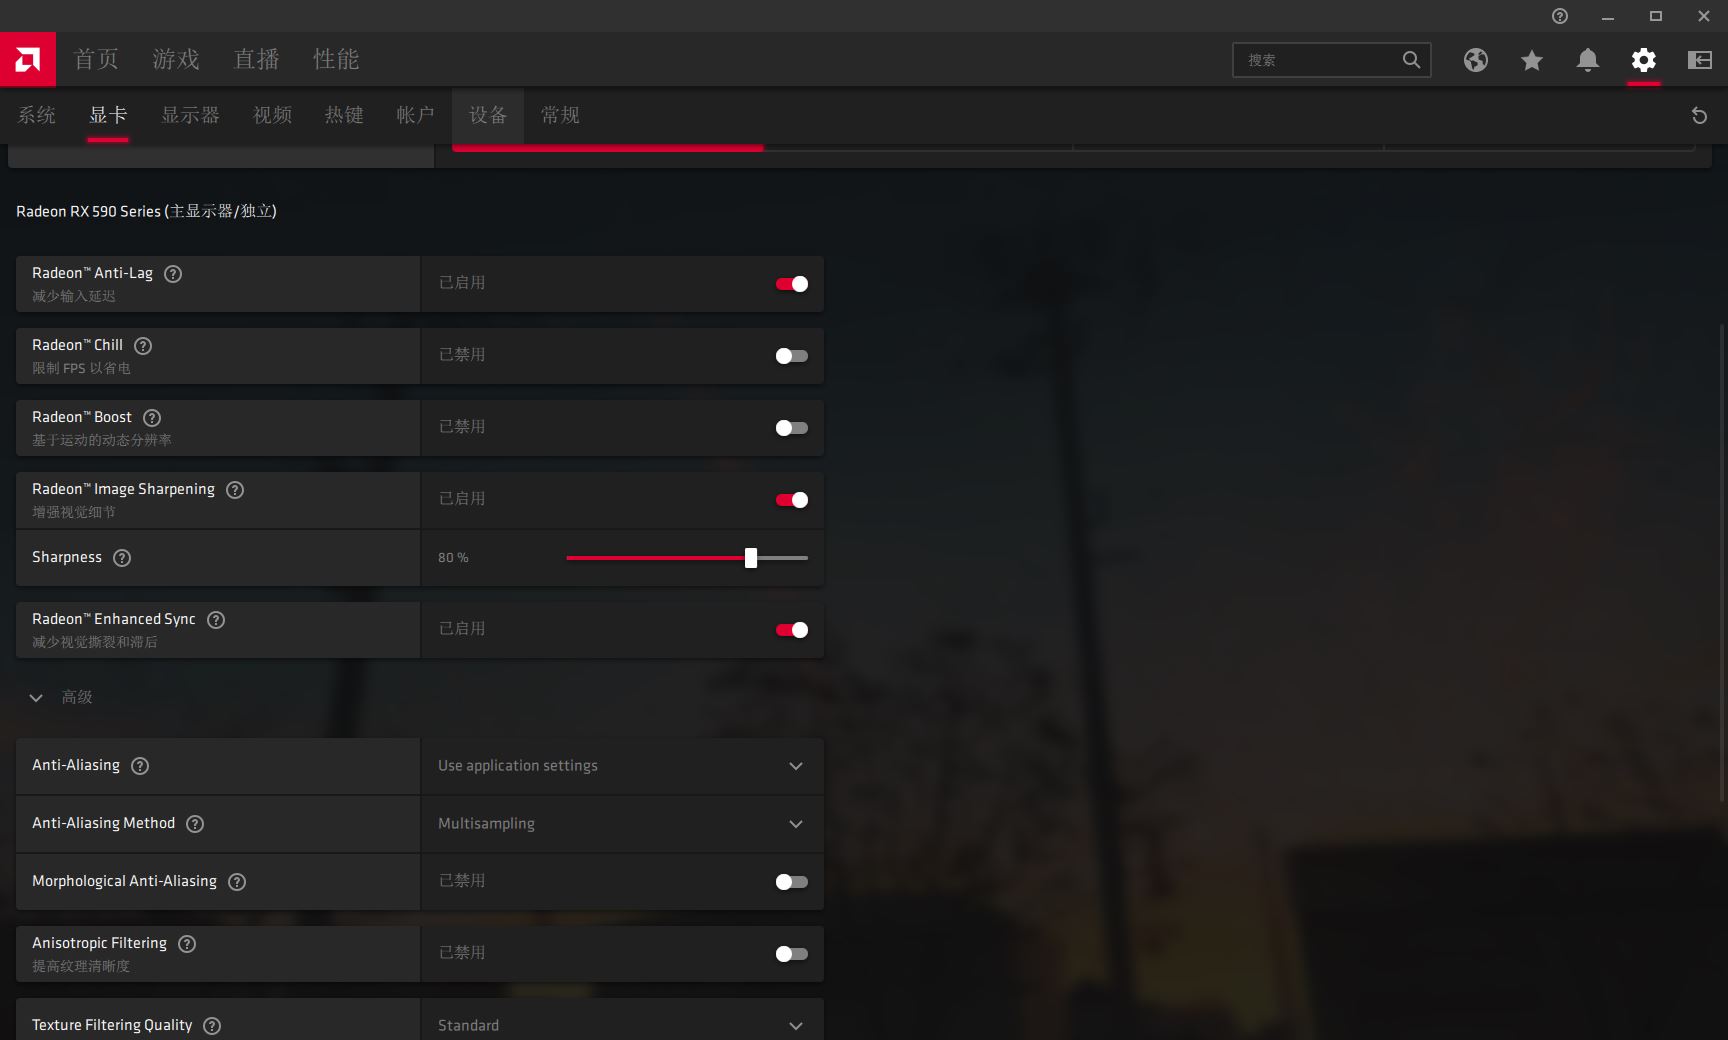Open the settings gear icon
Image resolution: width=1728 pixels, height=1040 pixels.
pos(1644,60)
